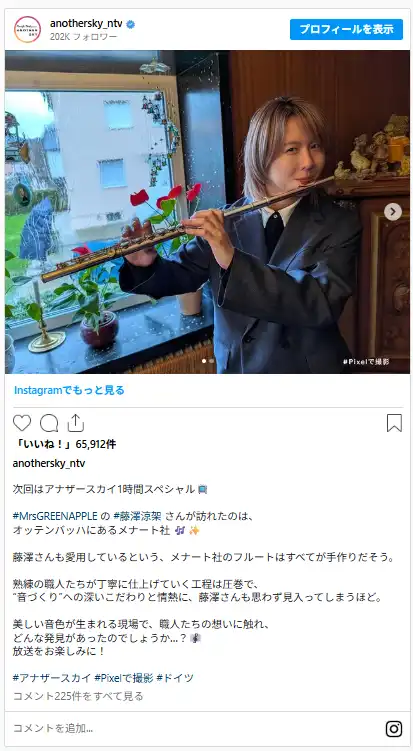Open the #MrsGREENAPPLE hashtag

tap(55, 516)
